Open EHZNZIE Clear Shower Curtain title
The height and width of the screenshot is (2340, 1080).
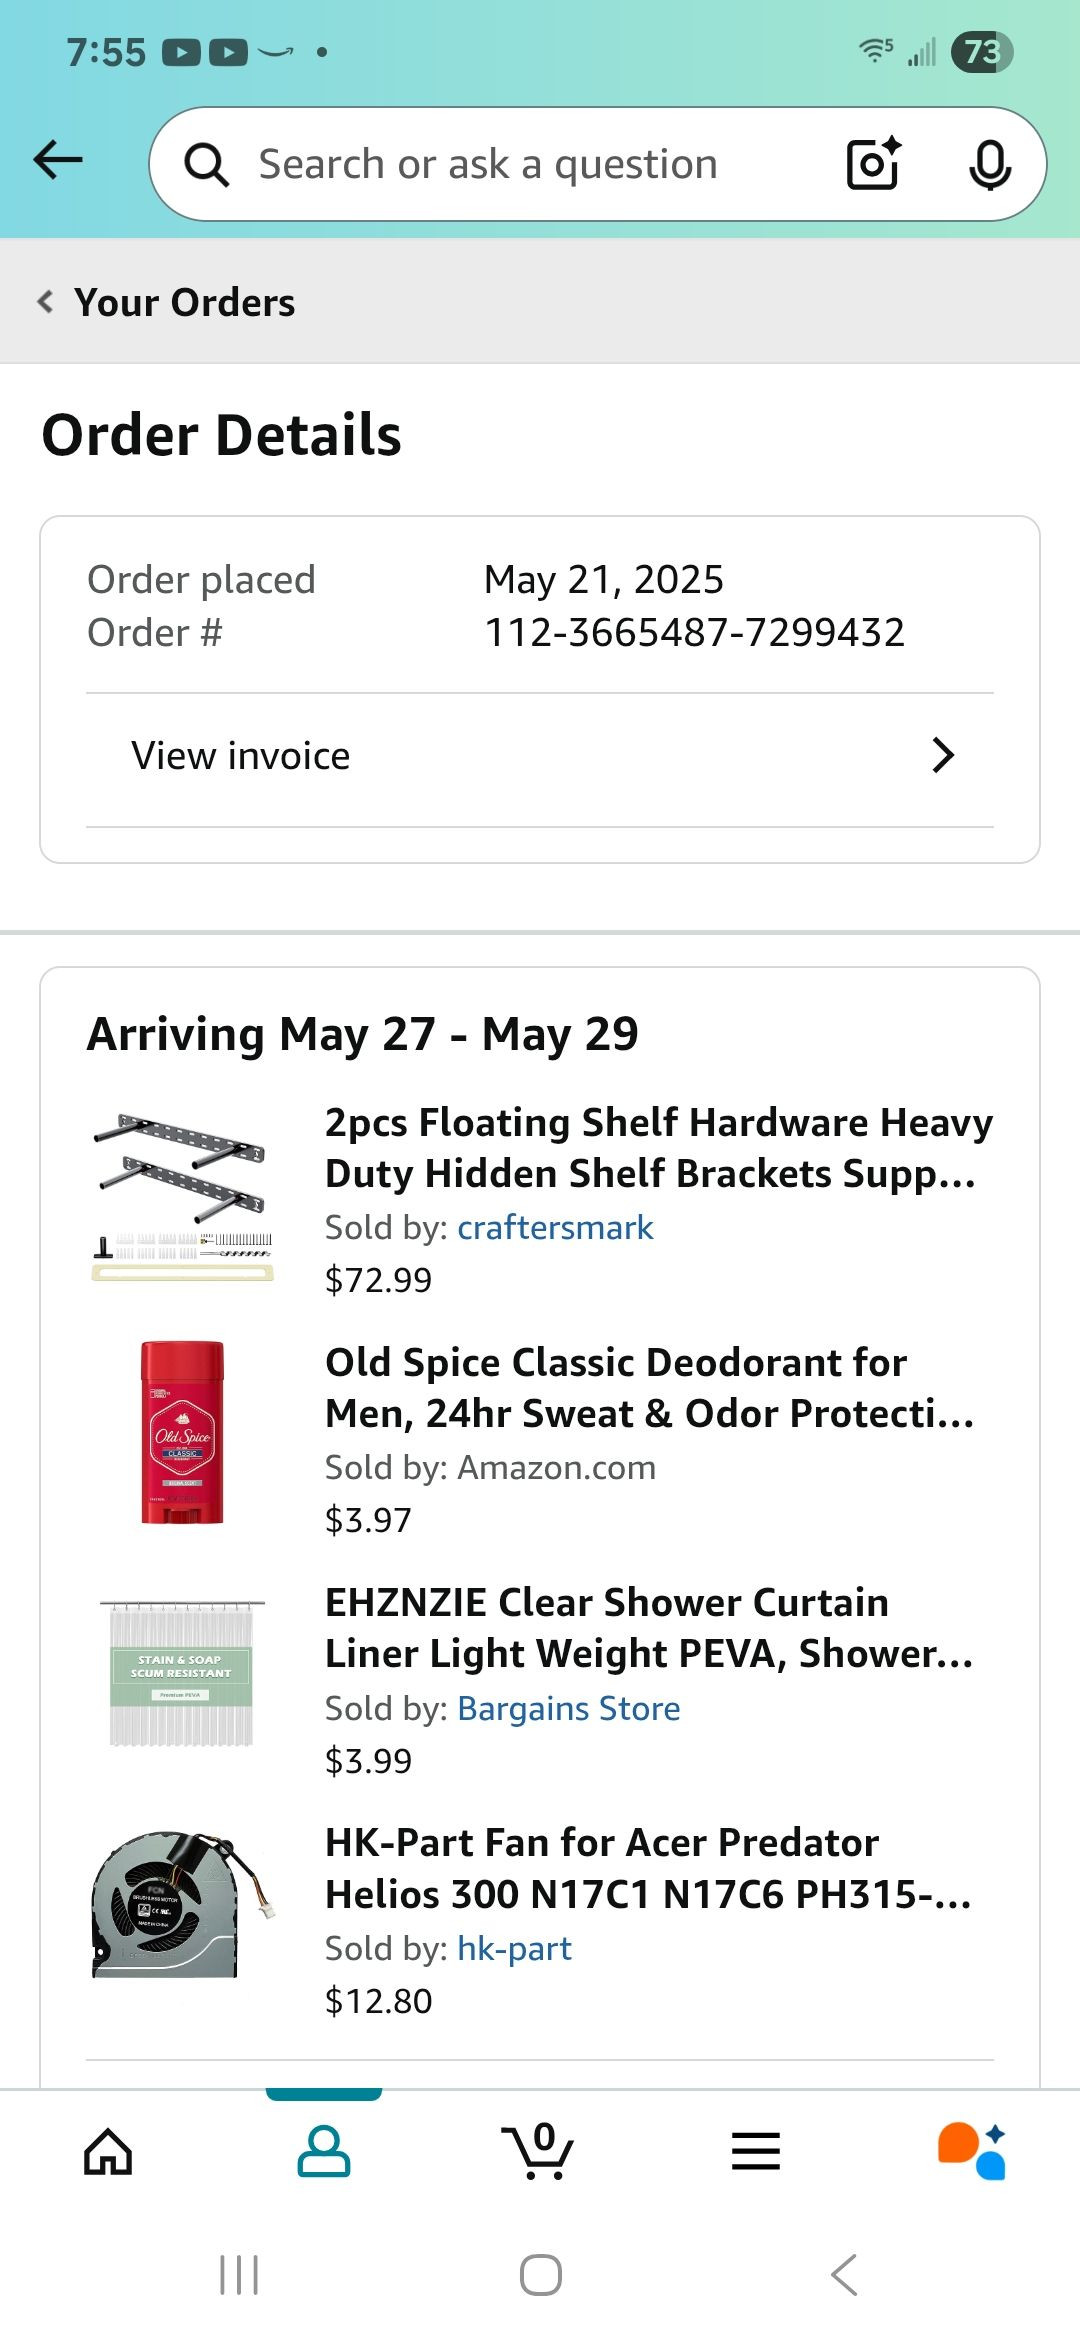[649, 1628]
